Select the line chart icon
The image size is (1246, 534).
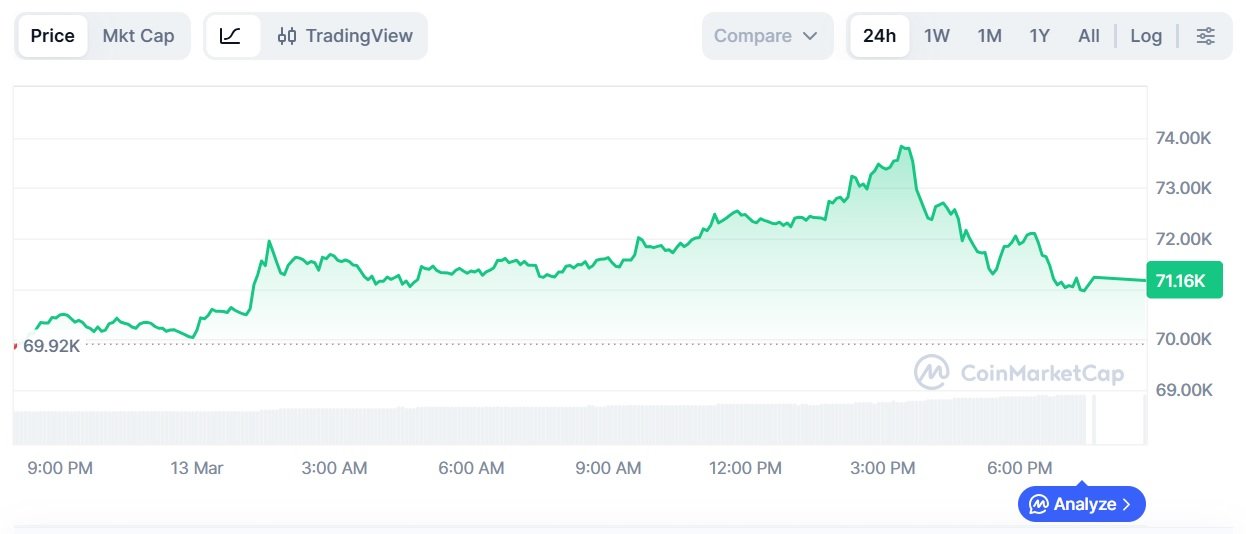(x=231, y=36)
